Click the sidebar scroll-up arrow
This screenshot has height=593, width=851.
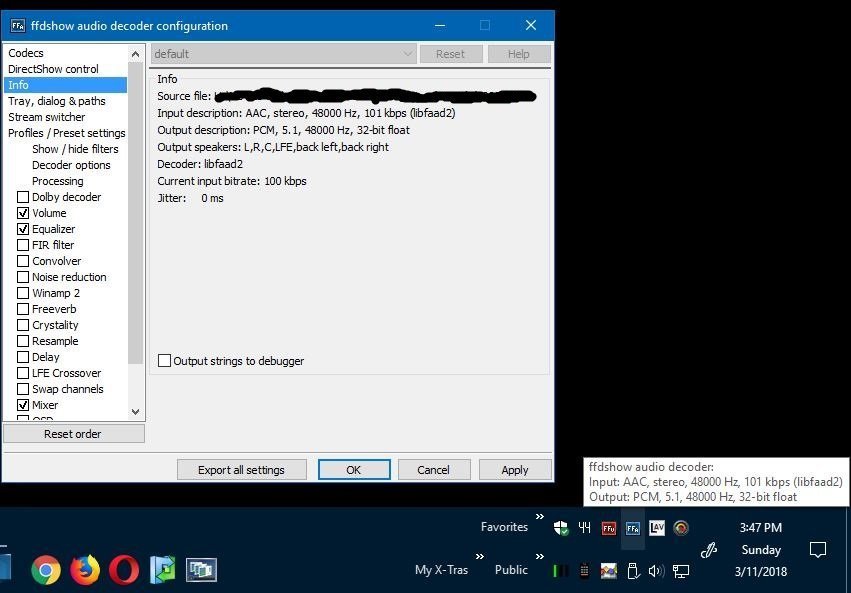click(x=135, y=54)
